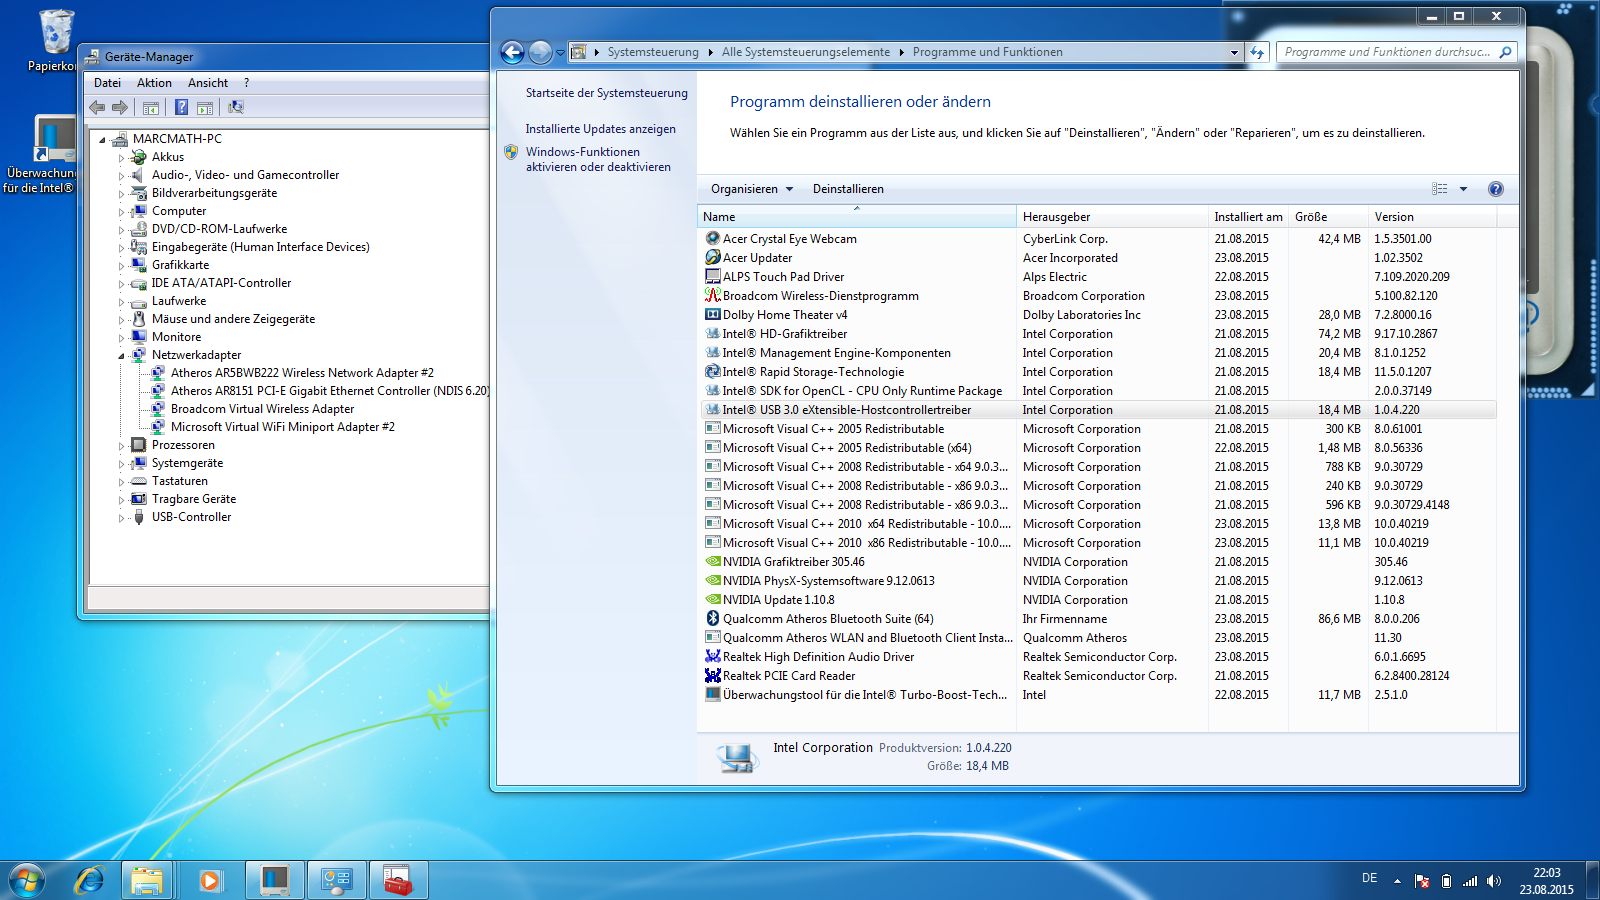Toggle the console tree pane icon in Geräte-Manager

151,107
